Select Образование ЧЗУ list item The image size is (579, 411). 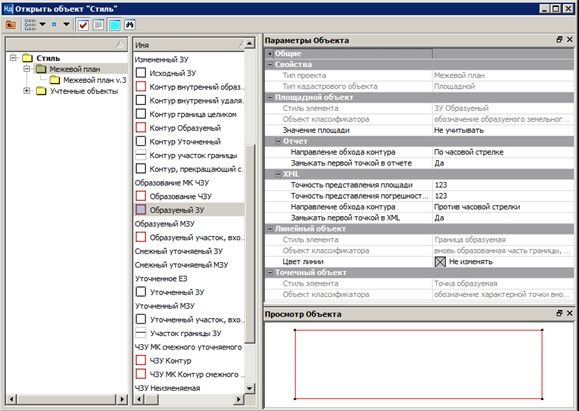click(180, 196)
